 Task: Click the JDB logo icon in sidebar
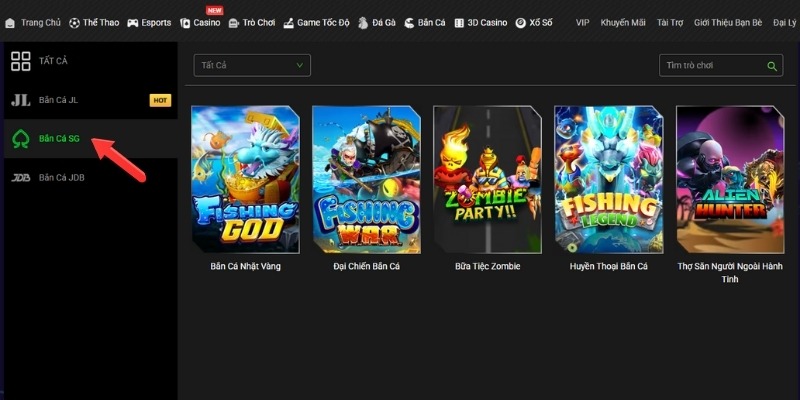(21, 178)
